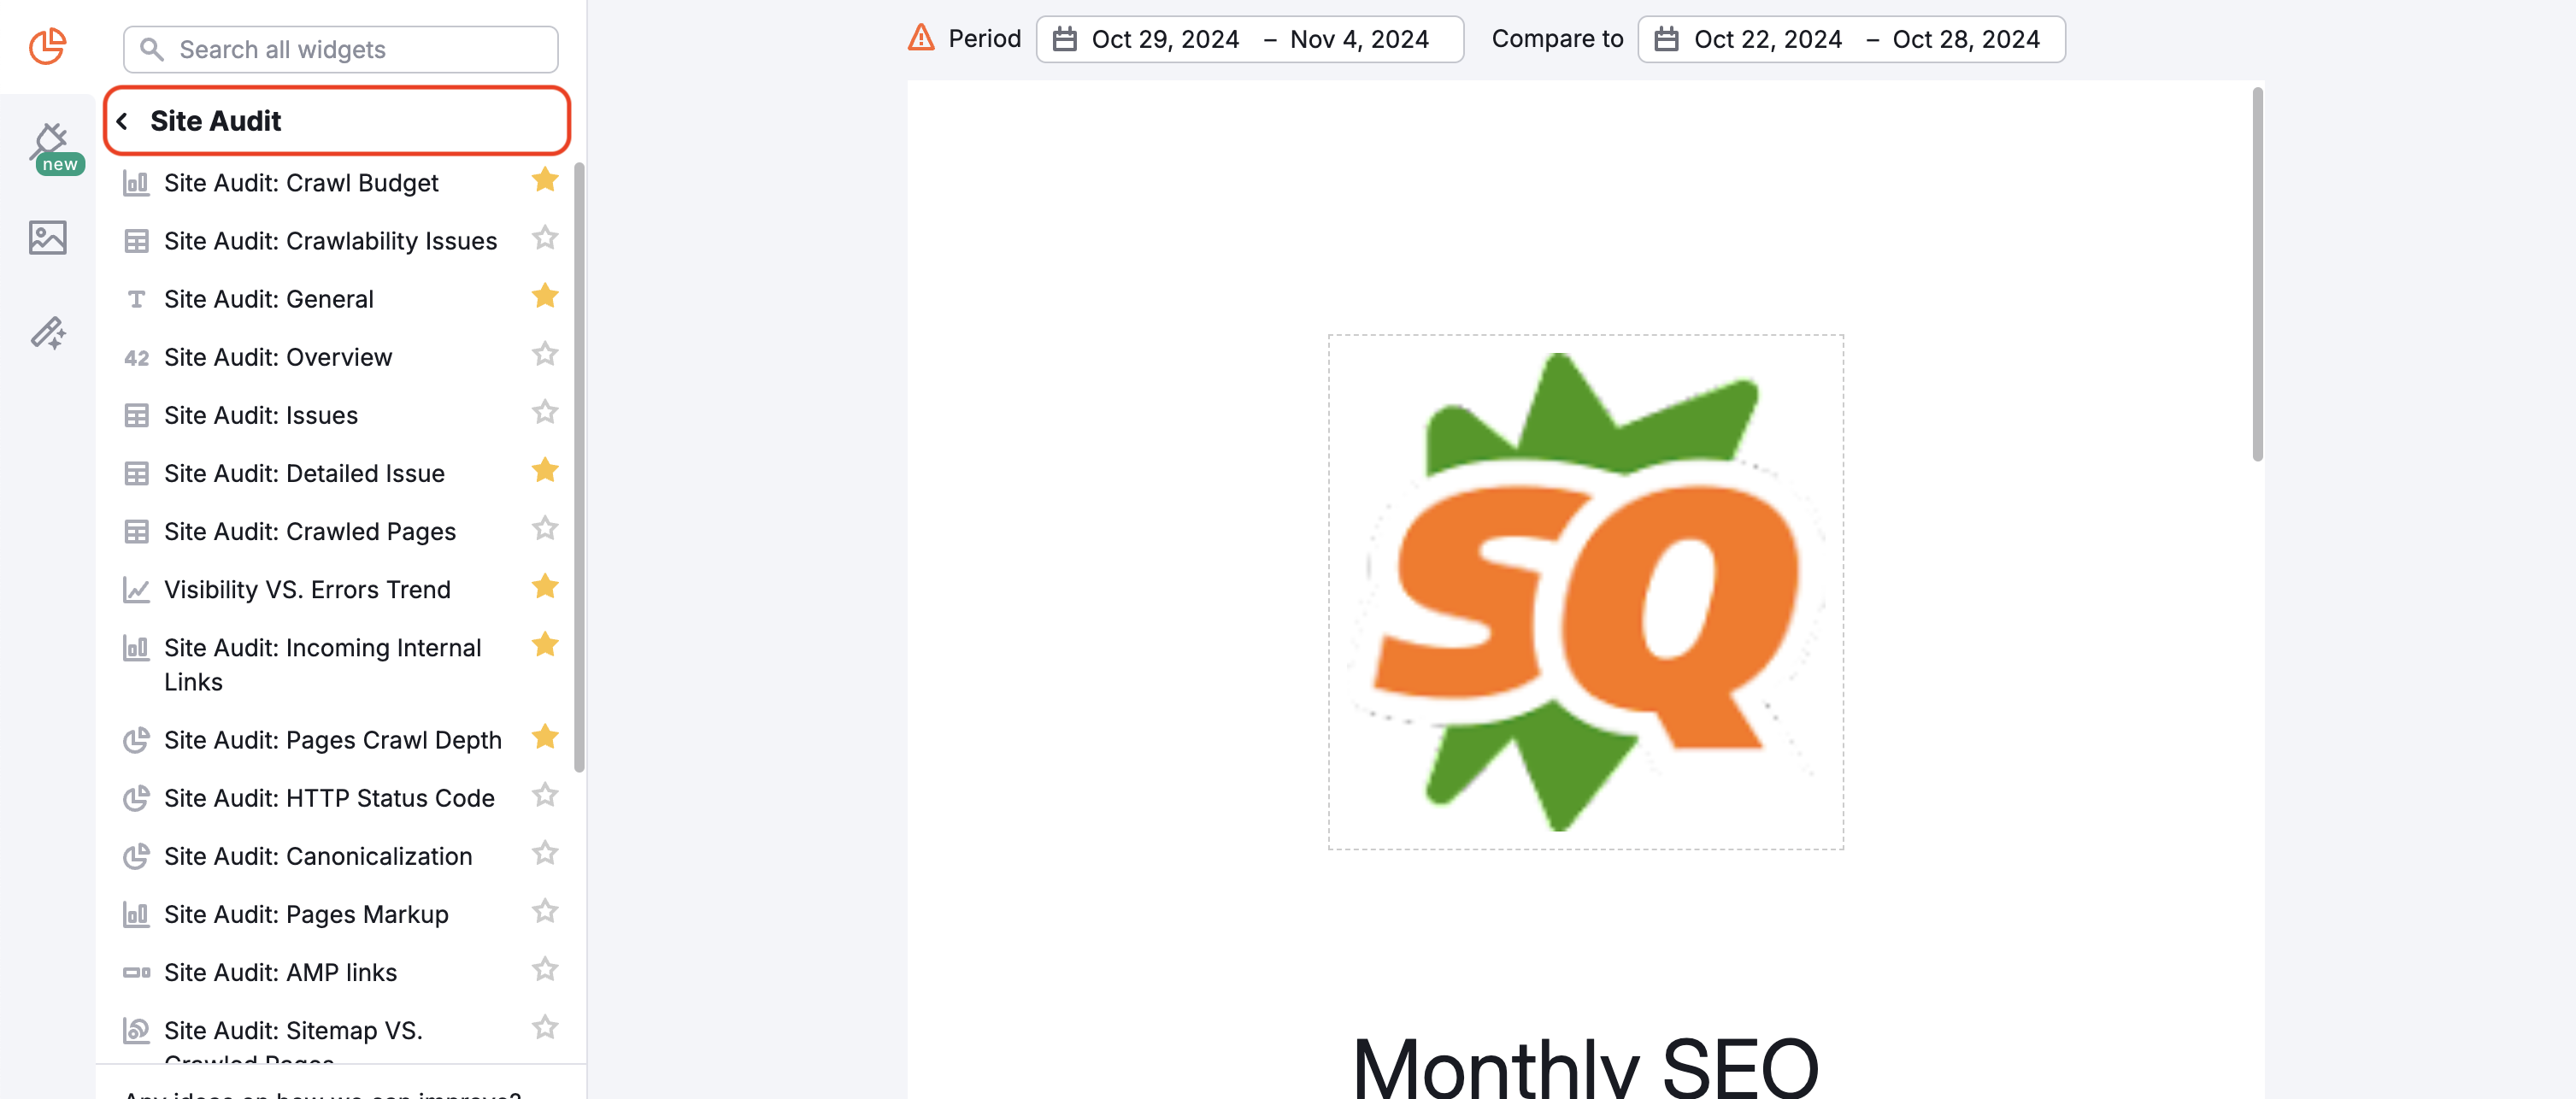
Task: Click the Search all widgets input field
Action: pyautogui.click(x=340, y=48)
